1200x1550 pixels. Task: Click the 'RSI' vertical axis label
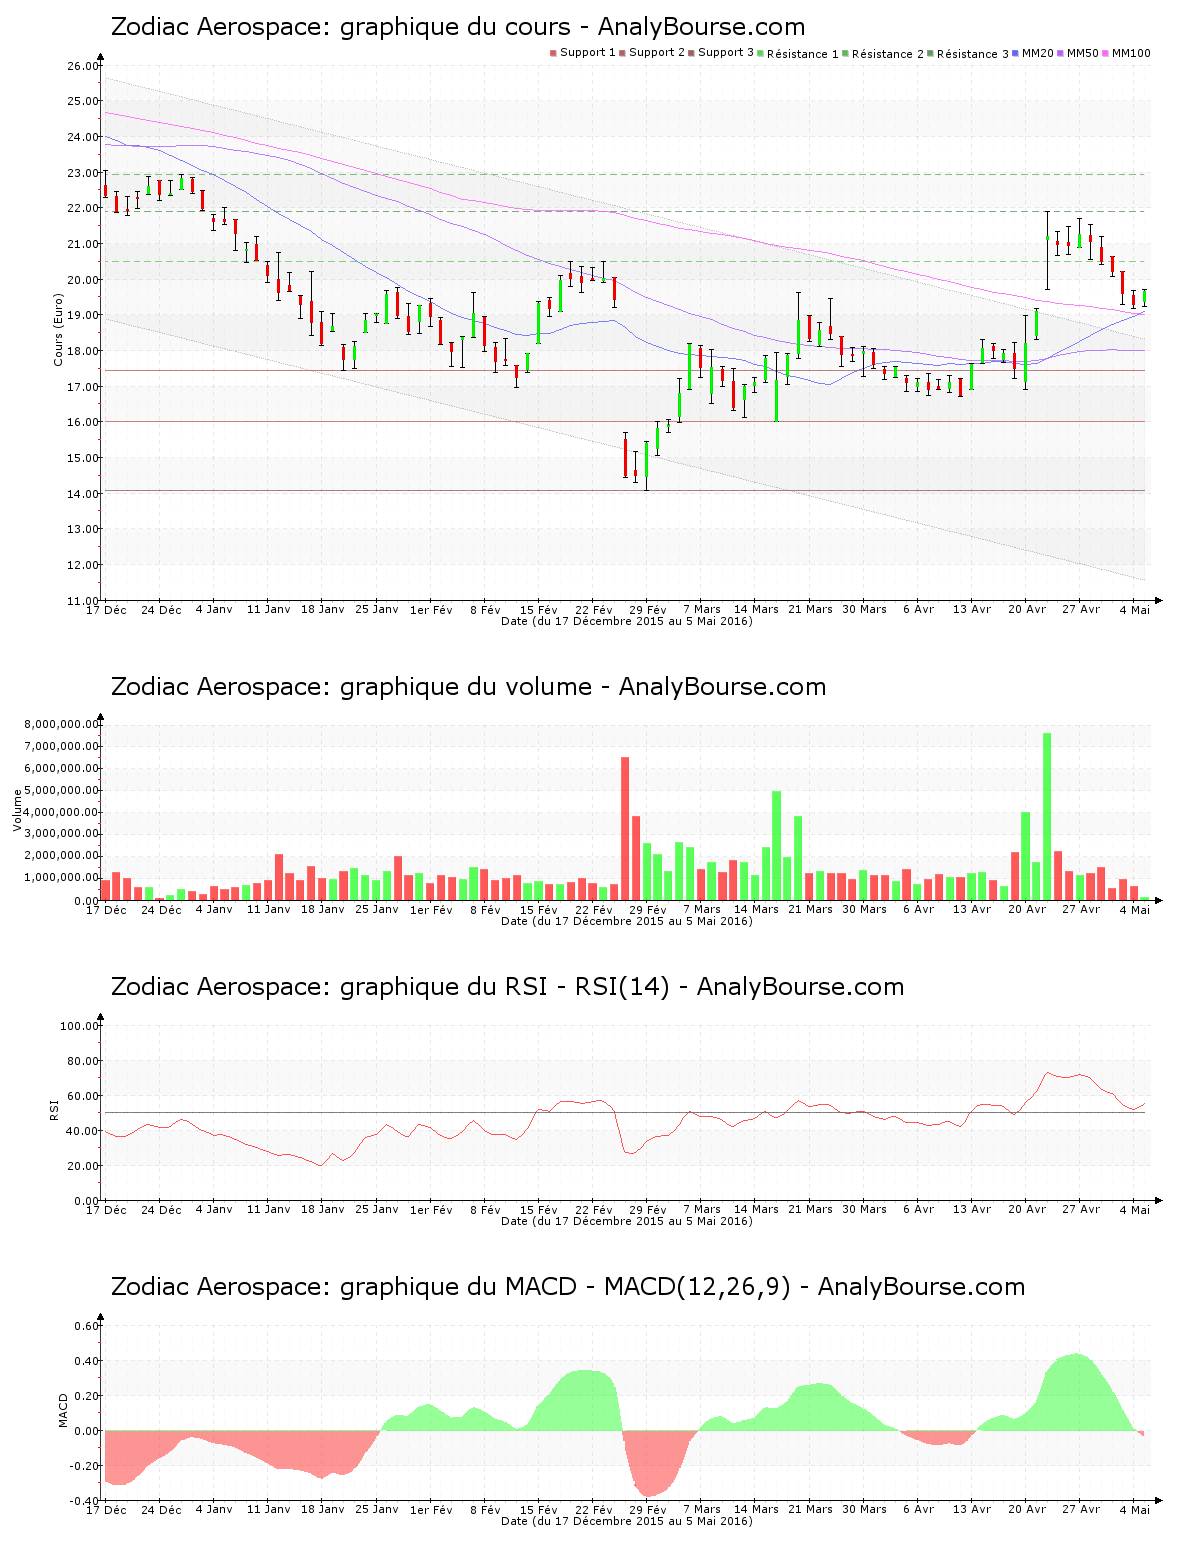(x=54, y=1109)
